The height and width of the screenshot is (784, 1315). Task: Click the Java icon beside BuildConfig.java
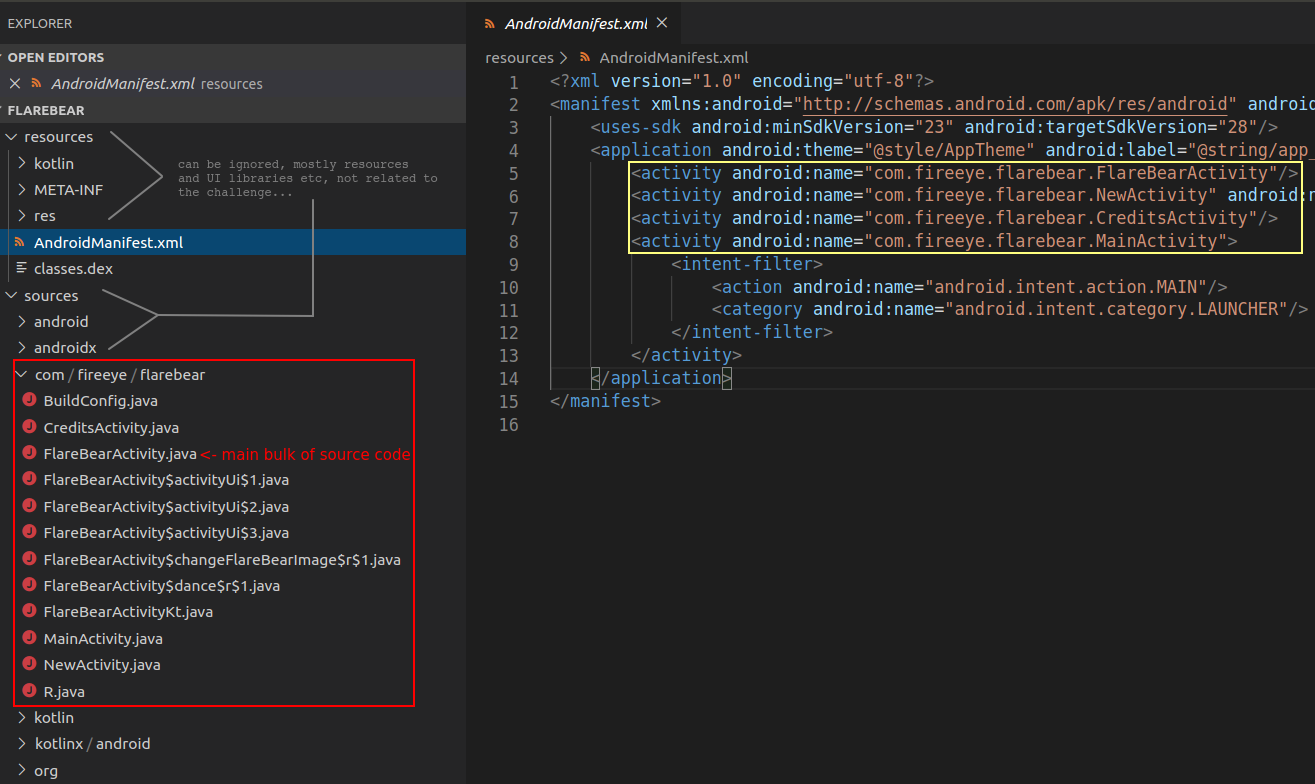[29, 400]
